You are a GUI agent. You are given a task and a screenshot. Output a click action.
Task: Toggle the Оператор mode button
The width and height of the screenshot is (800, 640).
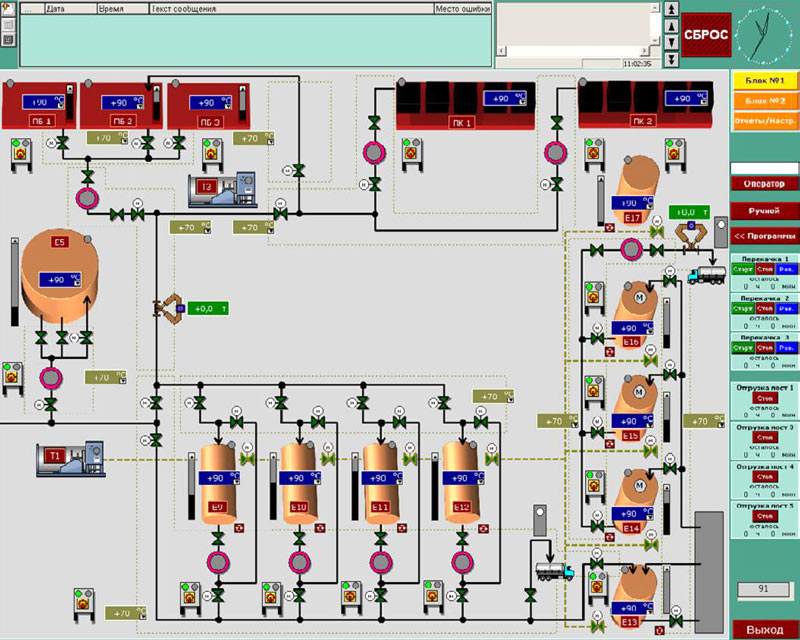(764, 184)
